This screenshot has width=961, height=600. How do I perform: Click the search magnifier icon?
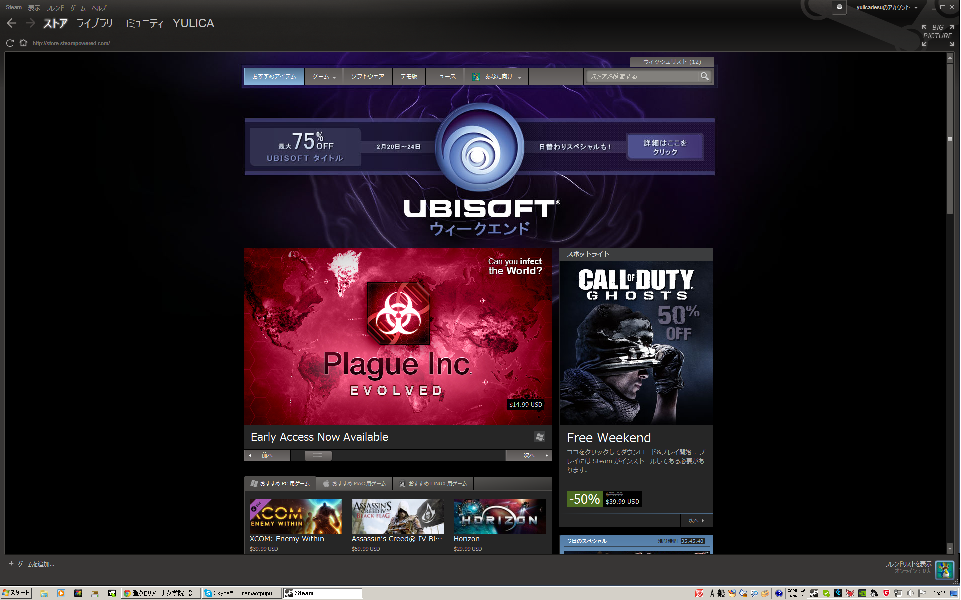tap(705, 77)
